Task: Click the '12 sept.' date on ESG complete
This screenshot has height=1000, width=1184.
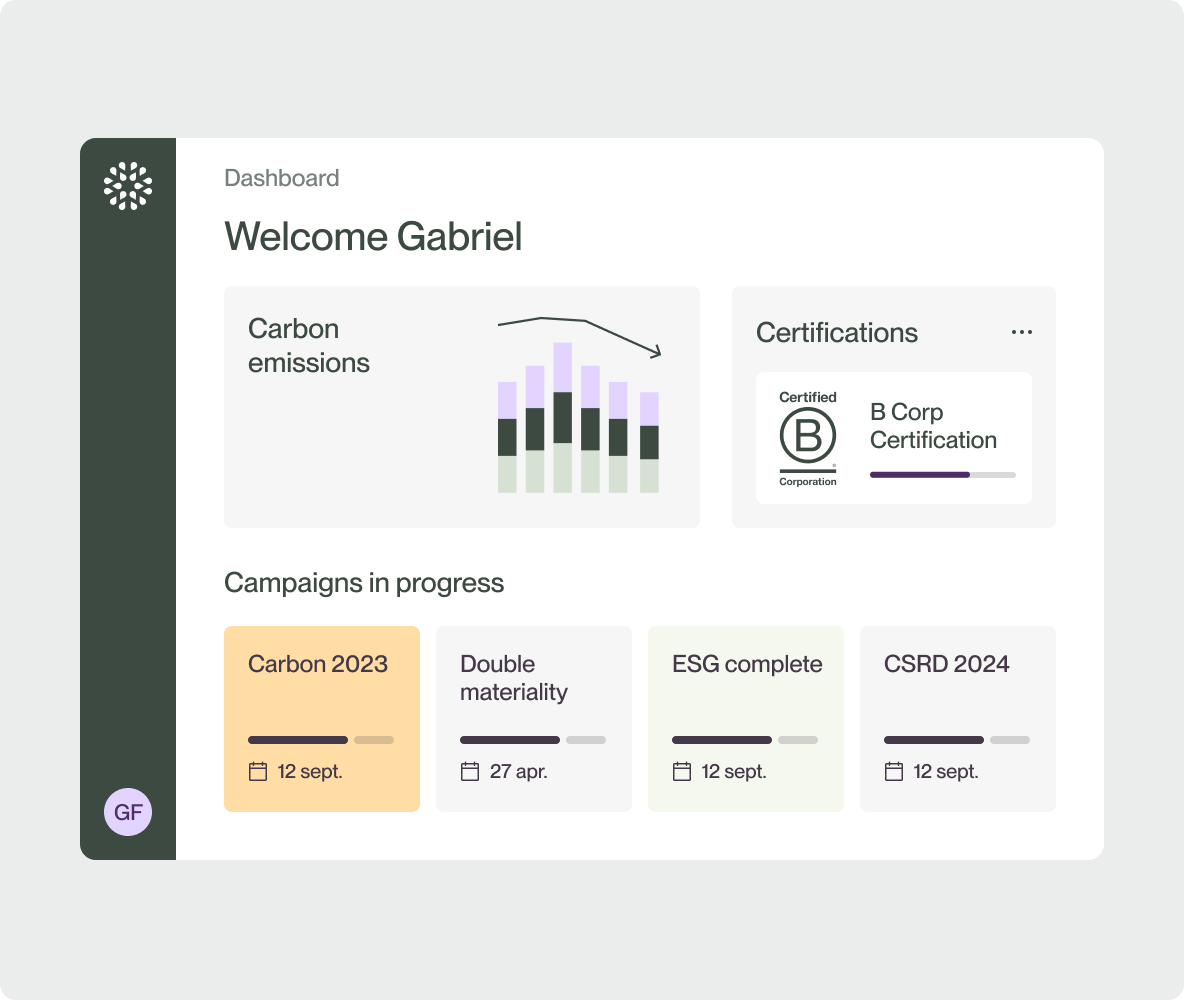Action: tap(733, 771)
